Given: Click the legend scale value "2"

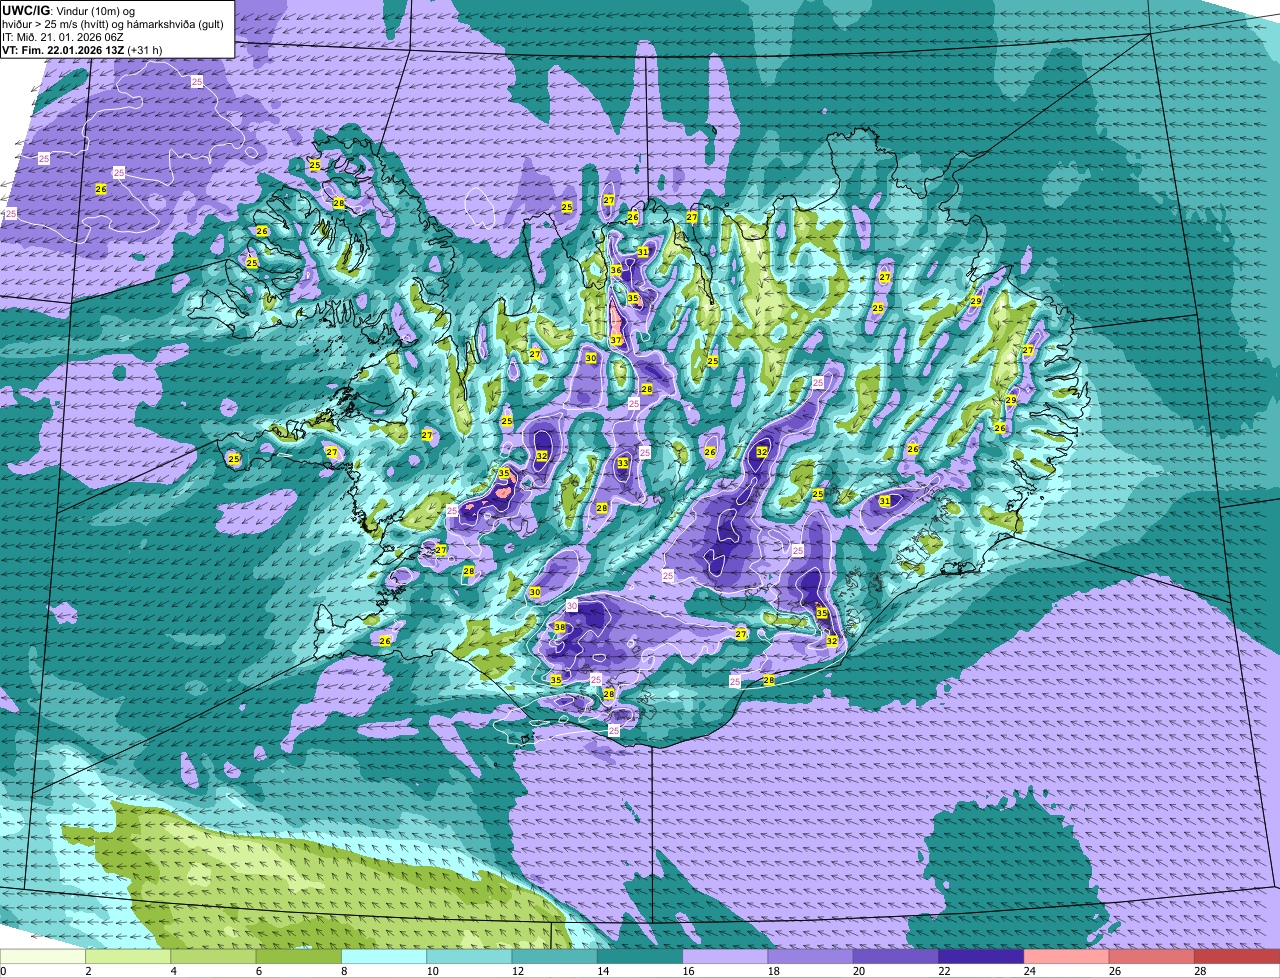Looking at the screenshot, I should 88,971.
